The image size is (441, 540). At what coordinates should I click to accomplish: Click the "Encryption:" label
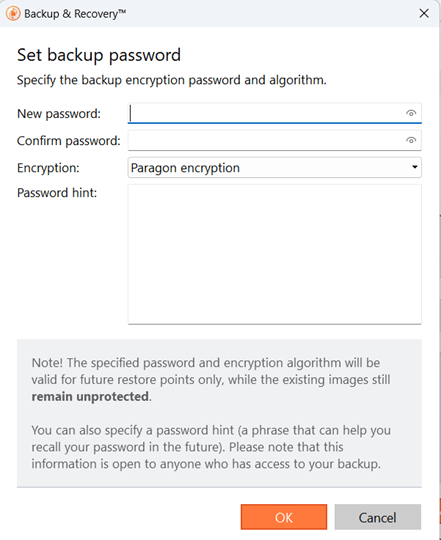tap(48, 168)
